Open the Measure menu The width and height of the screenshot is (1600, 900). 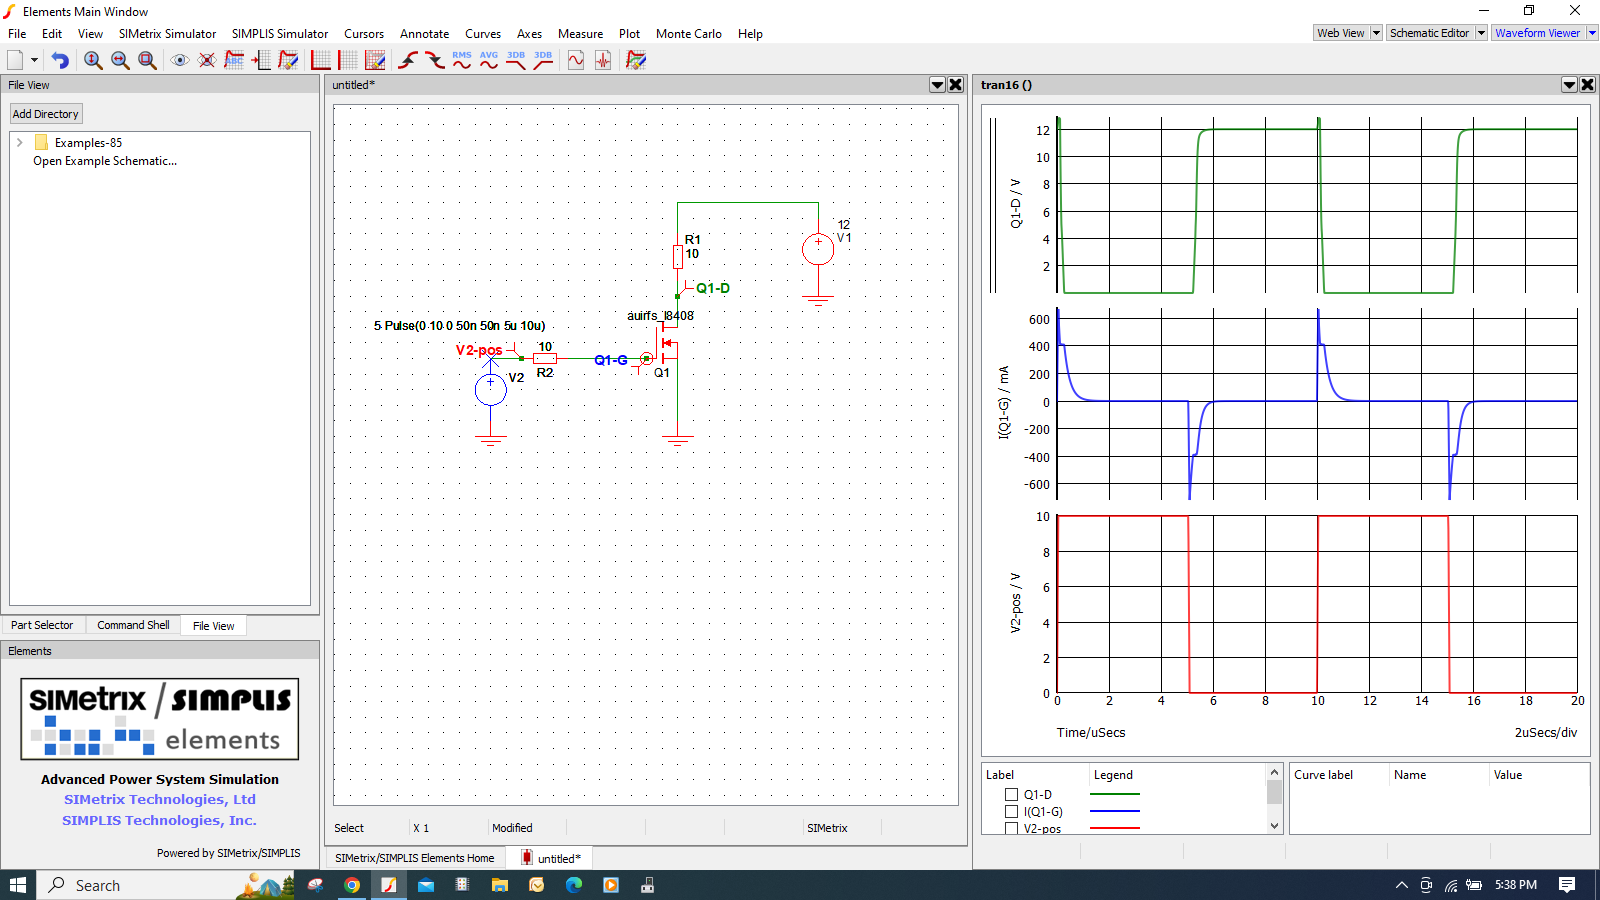580,34
